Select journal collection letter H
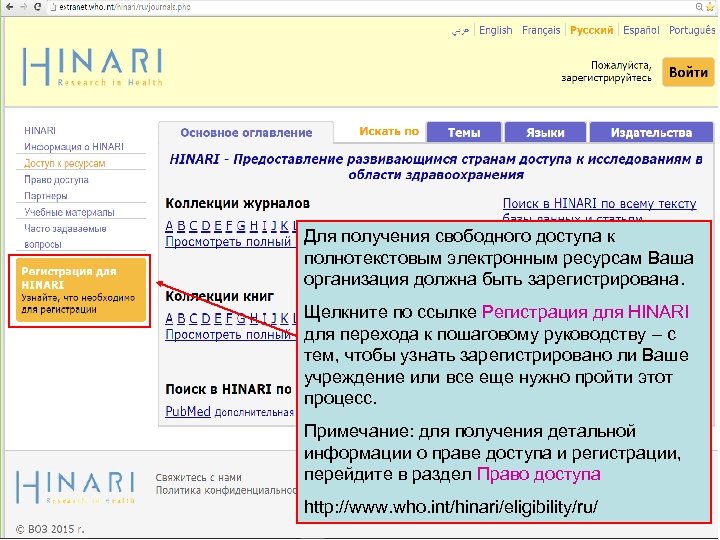This screenshot has width=720, height=540. [x=254, y=226]
